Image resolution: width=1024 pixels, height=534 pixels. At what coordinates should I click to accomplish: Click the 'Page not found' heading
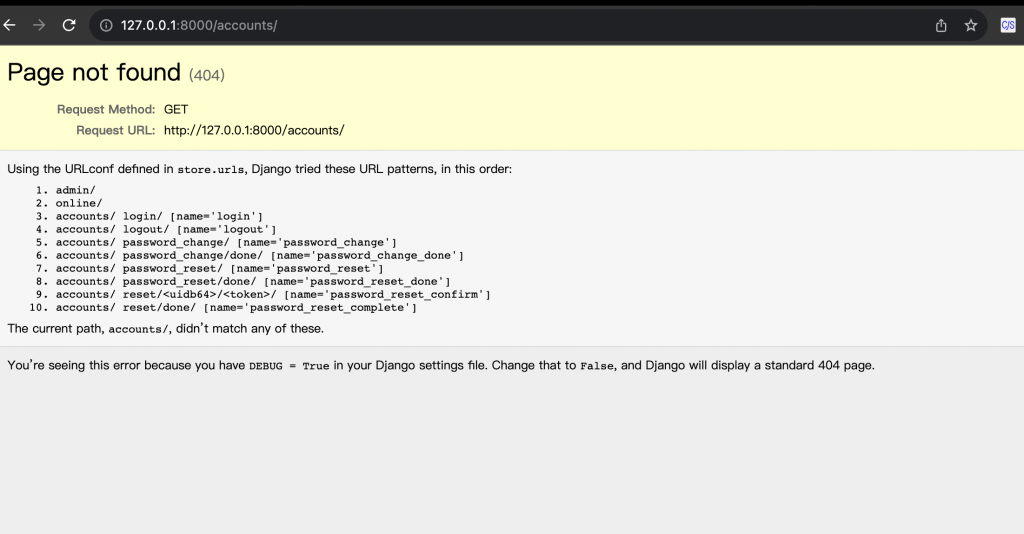pyautogui.click(x=94, y=73)
